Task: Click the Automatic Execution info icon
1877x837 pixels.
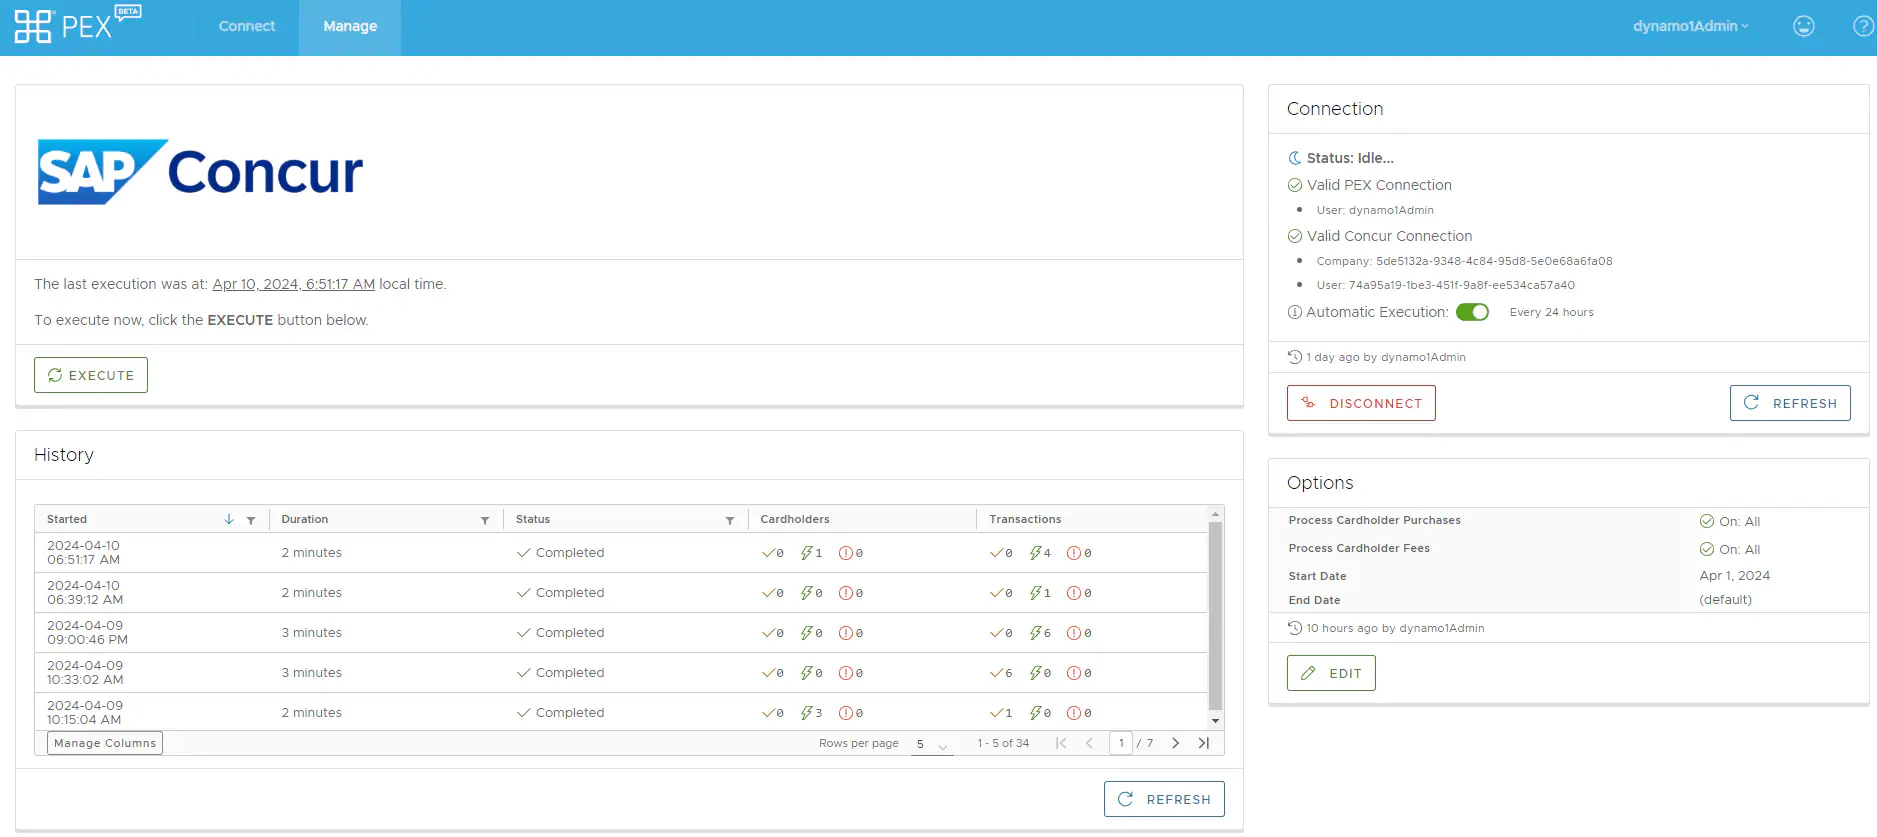Action: pyautogui.click(x=1294, y=312)
